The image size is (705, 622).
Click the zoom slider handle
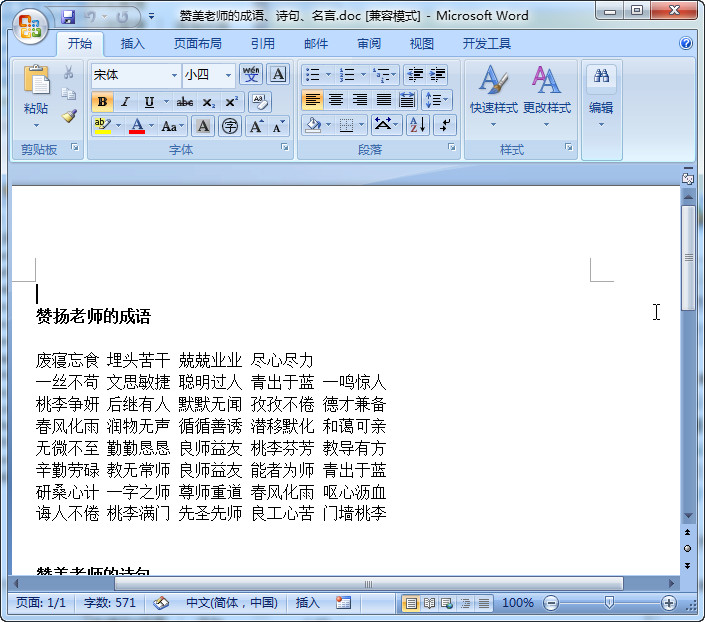click(x=609, y=603)
